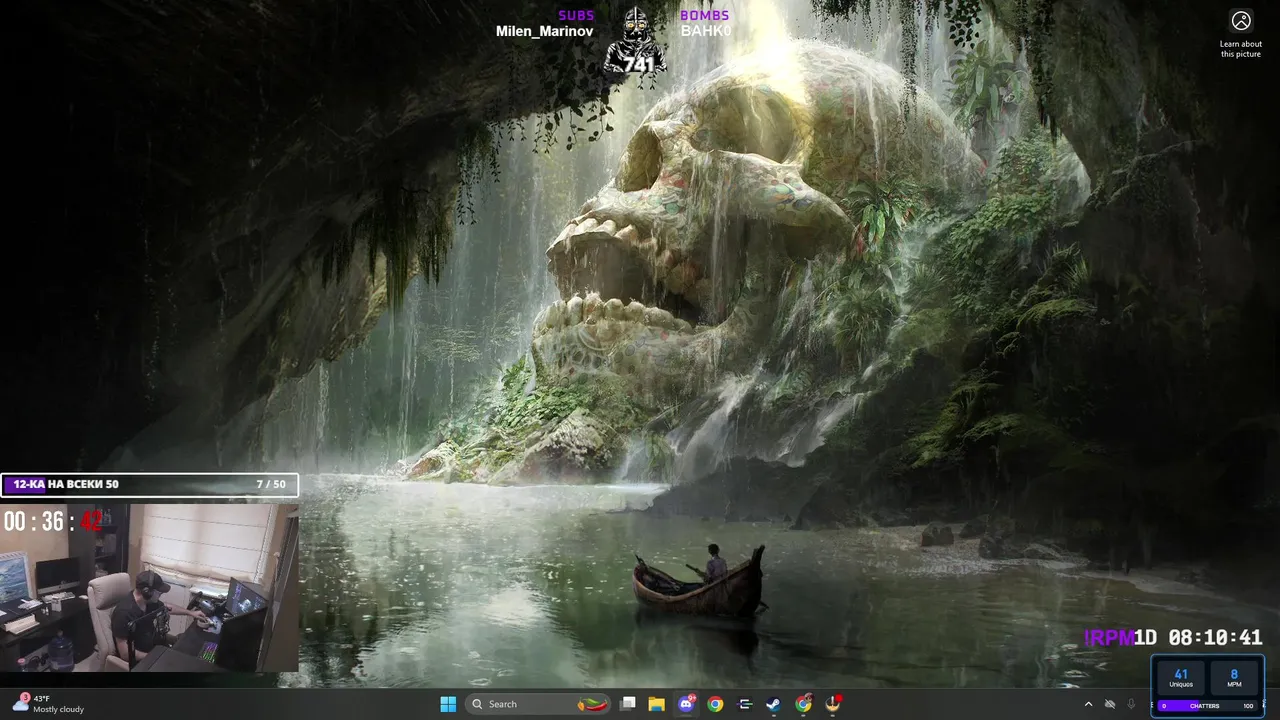Image resolution: width=1280 pixels, height=720 pixels.
Task: Open Steam from the taskbar
Action: [x=773, y=704]
